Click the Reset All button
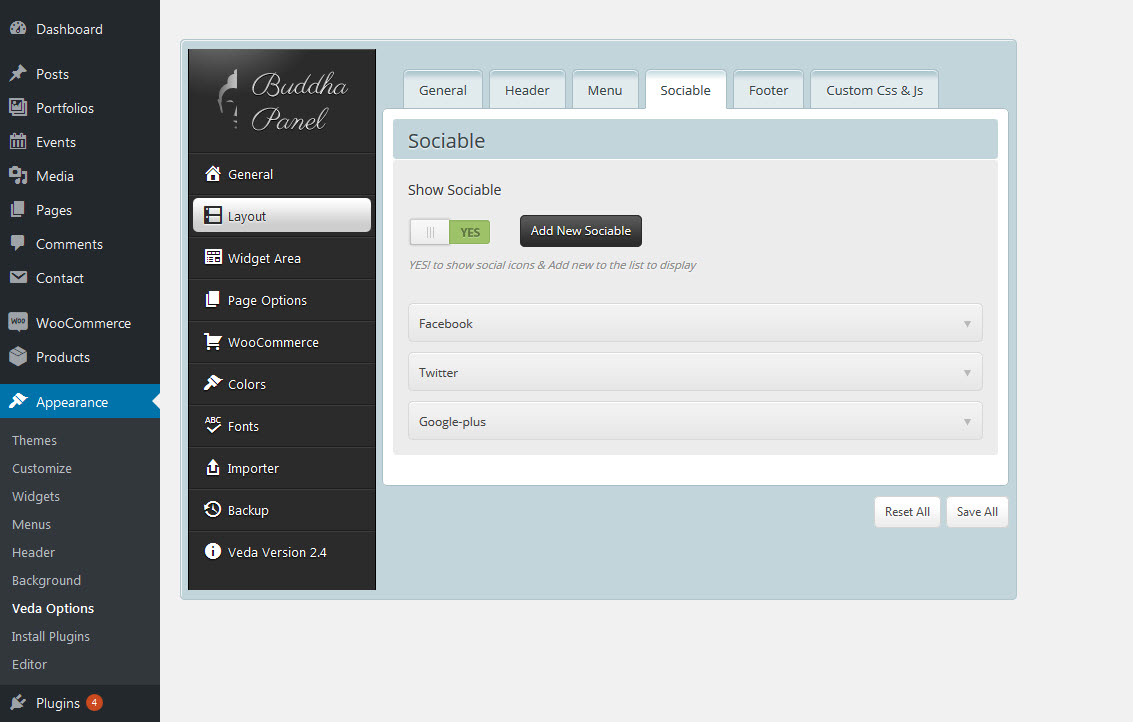 point(907,512)
